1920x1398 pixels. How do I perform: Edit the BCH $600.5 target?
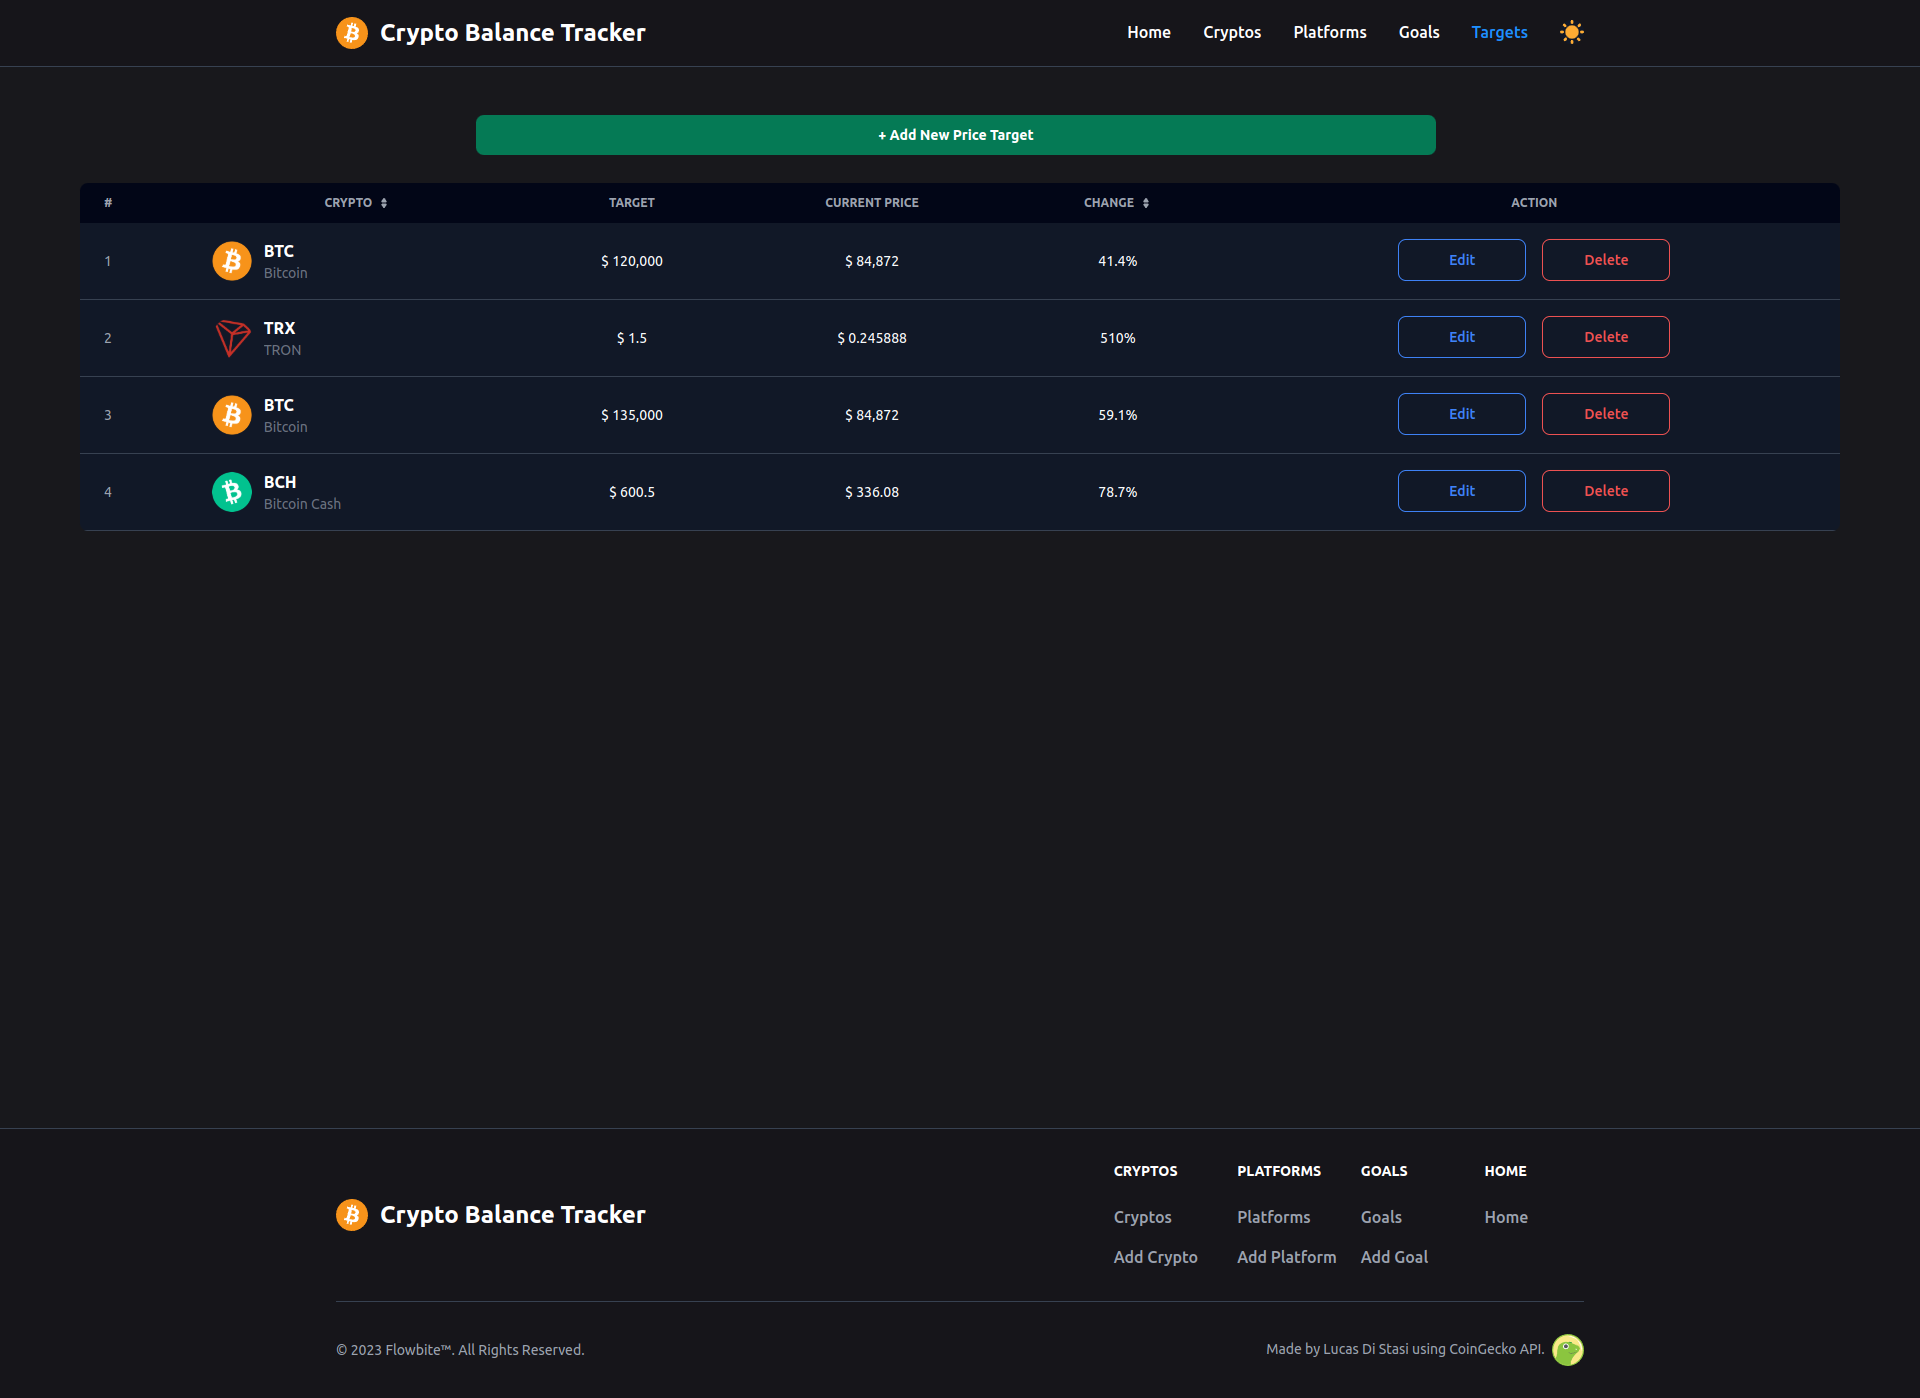tap(1462, 491)
